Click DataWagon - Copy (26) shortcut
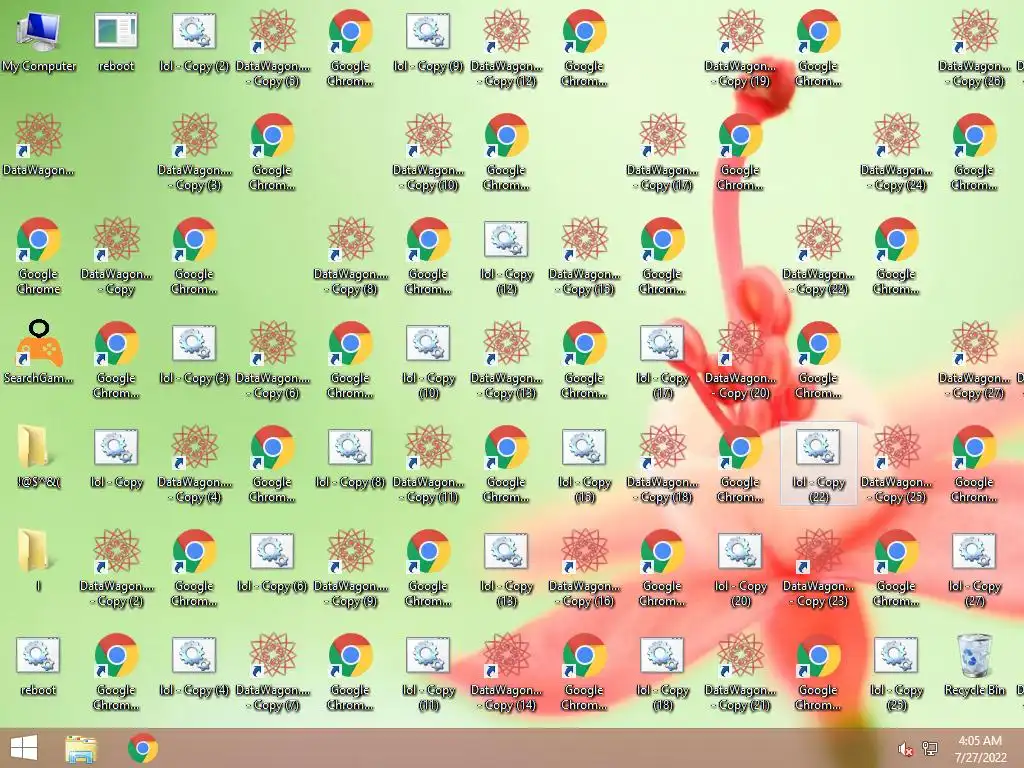 974,50
